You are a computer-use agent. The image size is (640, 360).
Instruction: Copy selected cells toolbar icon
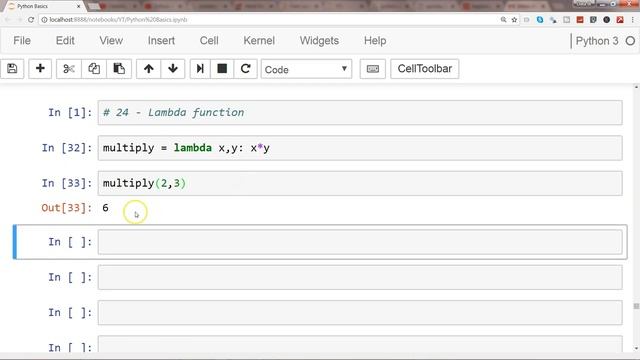pos(94,69)
